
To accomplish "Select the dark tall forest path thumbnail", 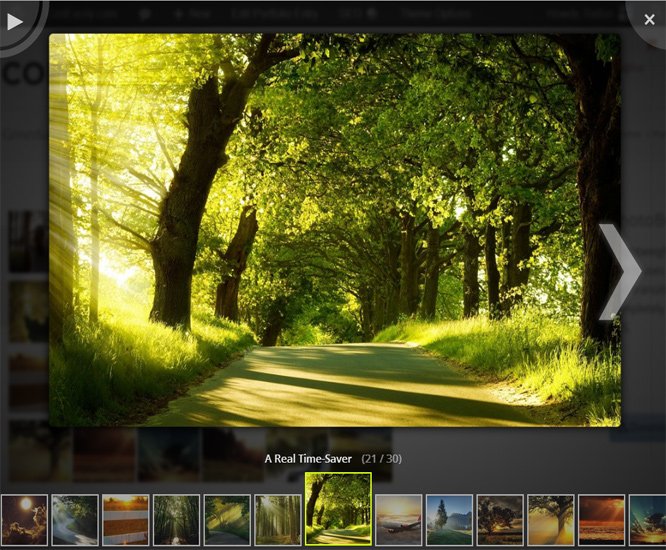I will 177,520.
